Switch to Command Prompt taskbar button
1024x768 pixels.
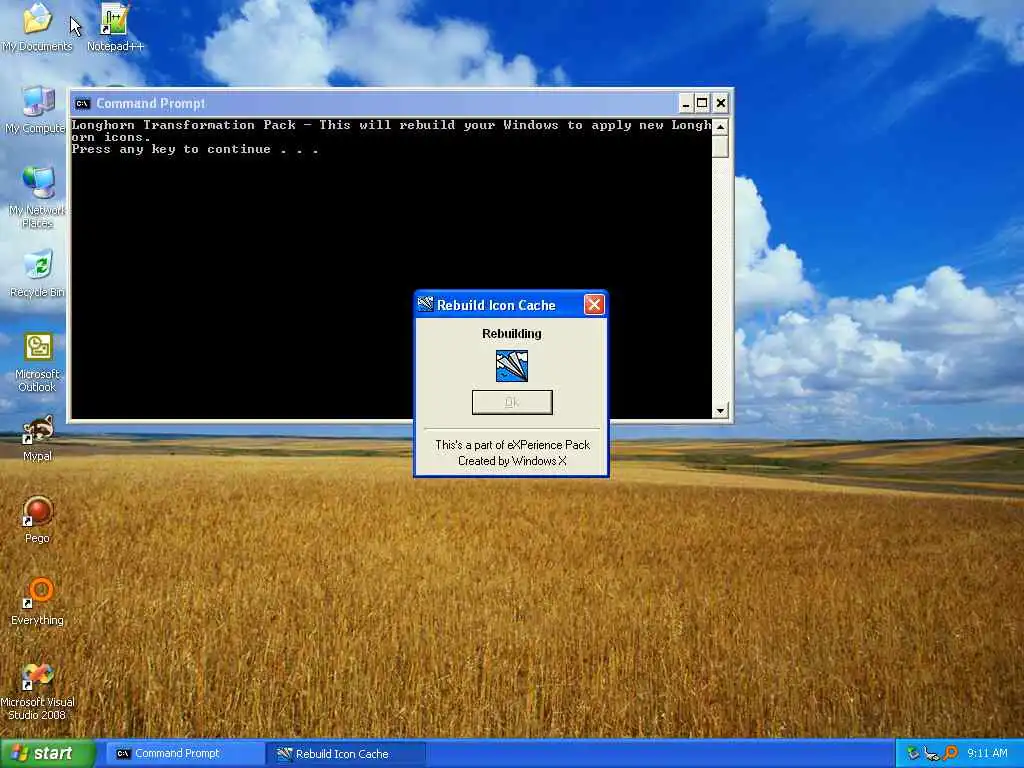[184, 754]
